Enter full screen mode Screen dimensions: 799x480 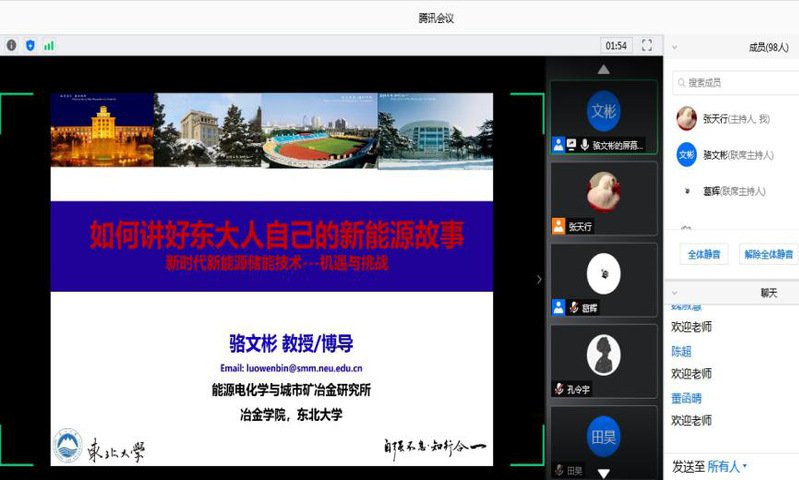pos(647,45)
